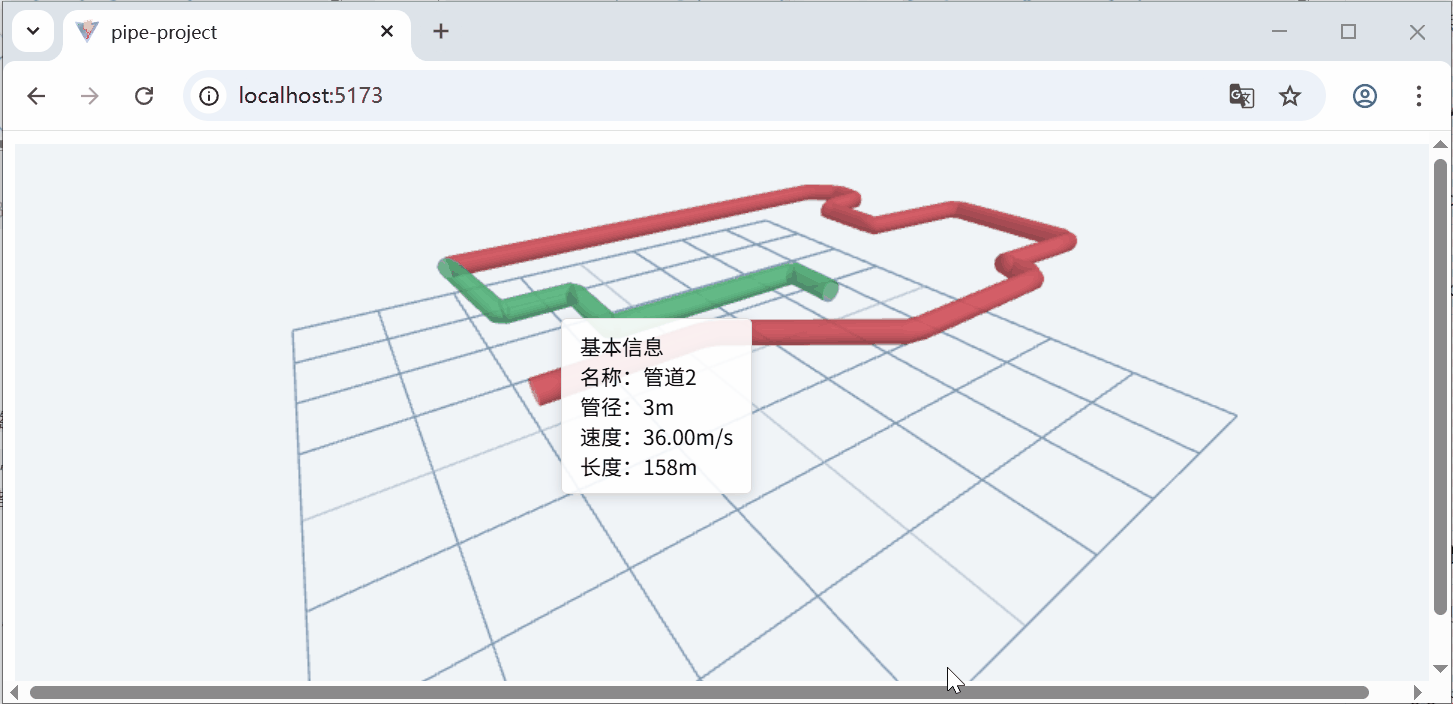Click the long red pipe along top

(640, 224)
